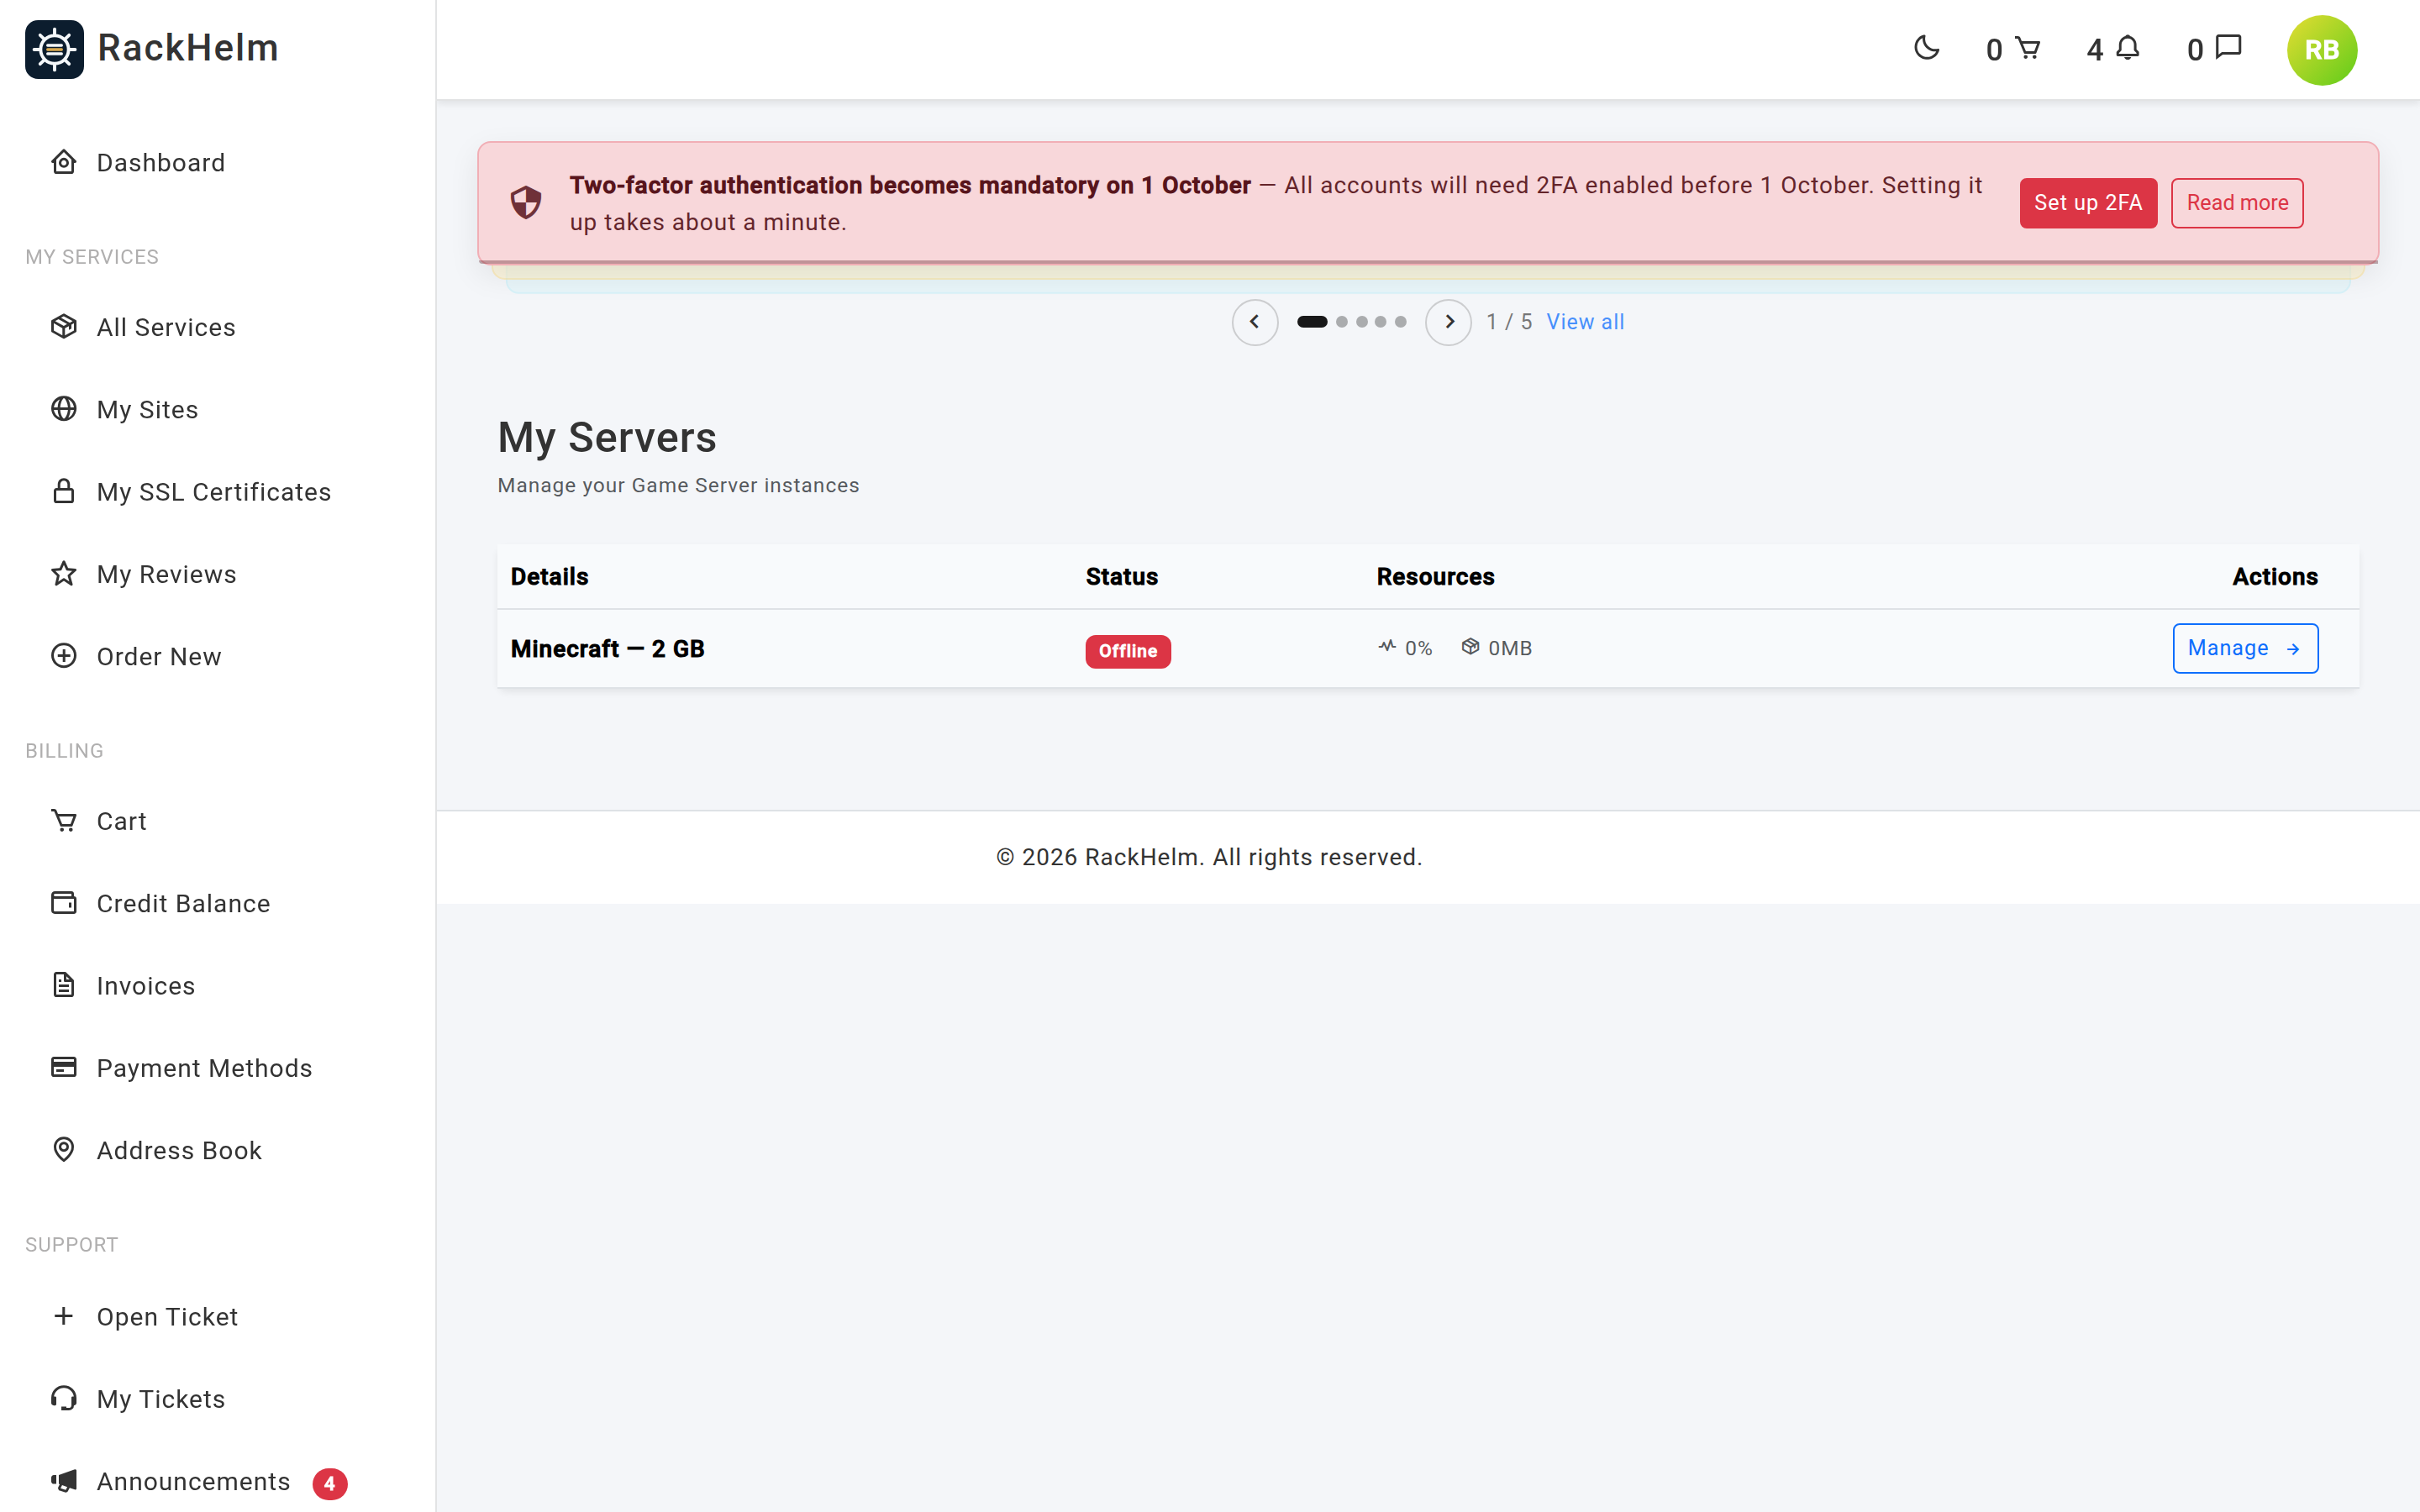
Task: Click the 0MB memory usage indicator
Action: (x=1496, y=648)
